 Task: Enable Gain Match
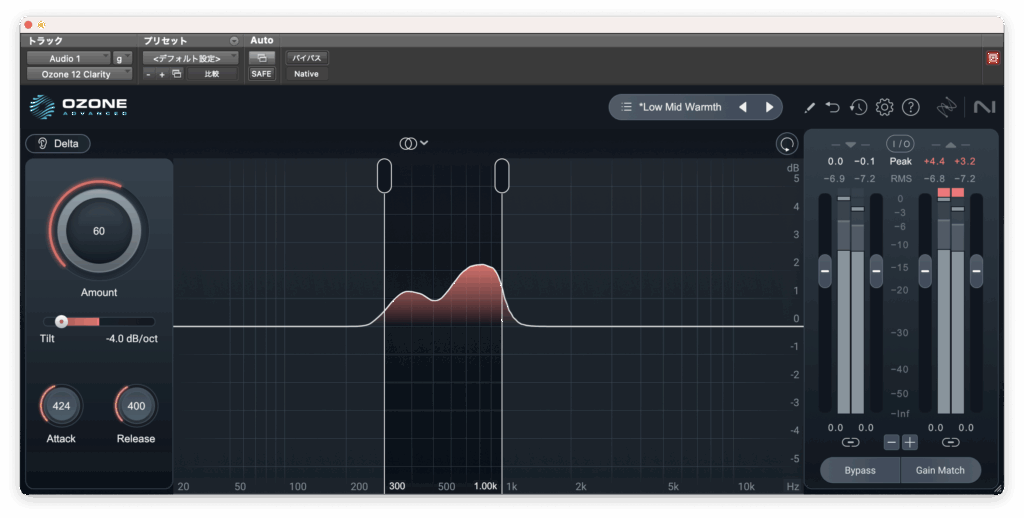pos(940,470)
